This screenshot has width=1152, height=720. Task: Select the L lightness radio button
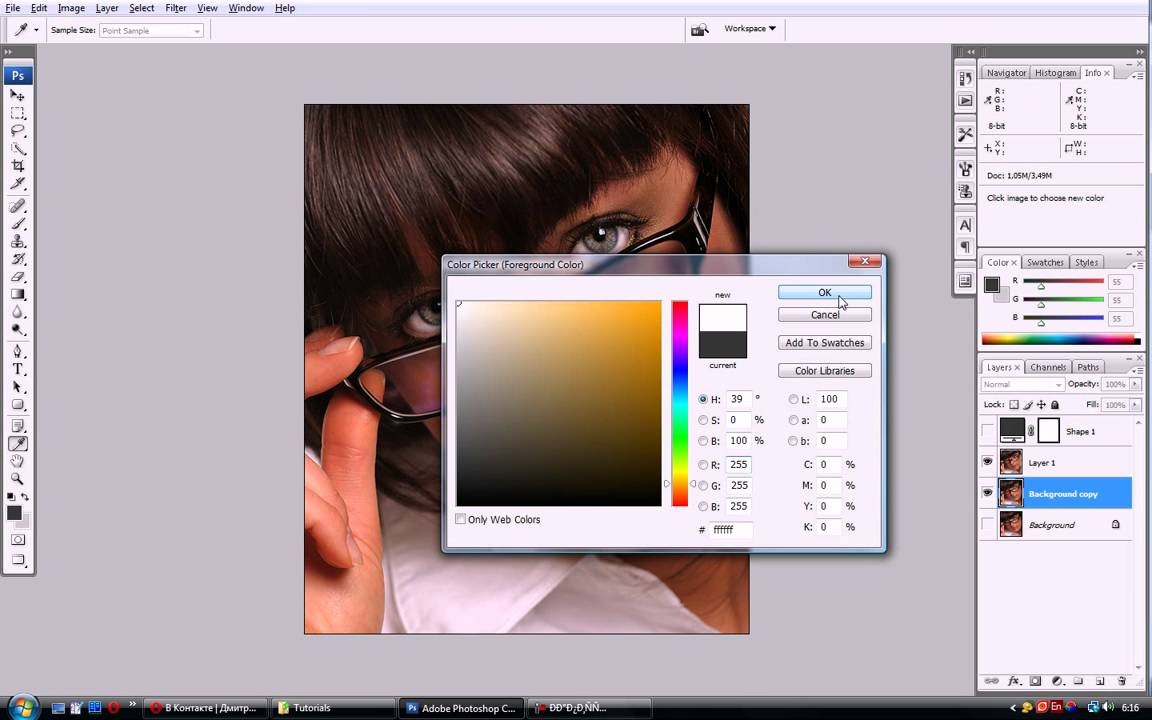click(x=793, y=399)
